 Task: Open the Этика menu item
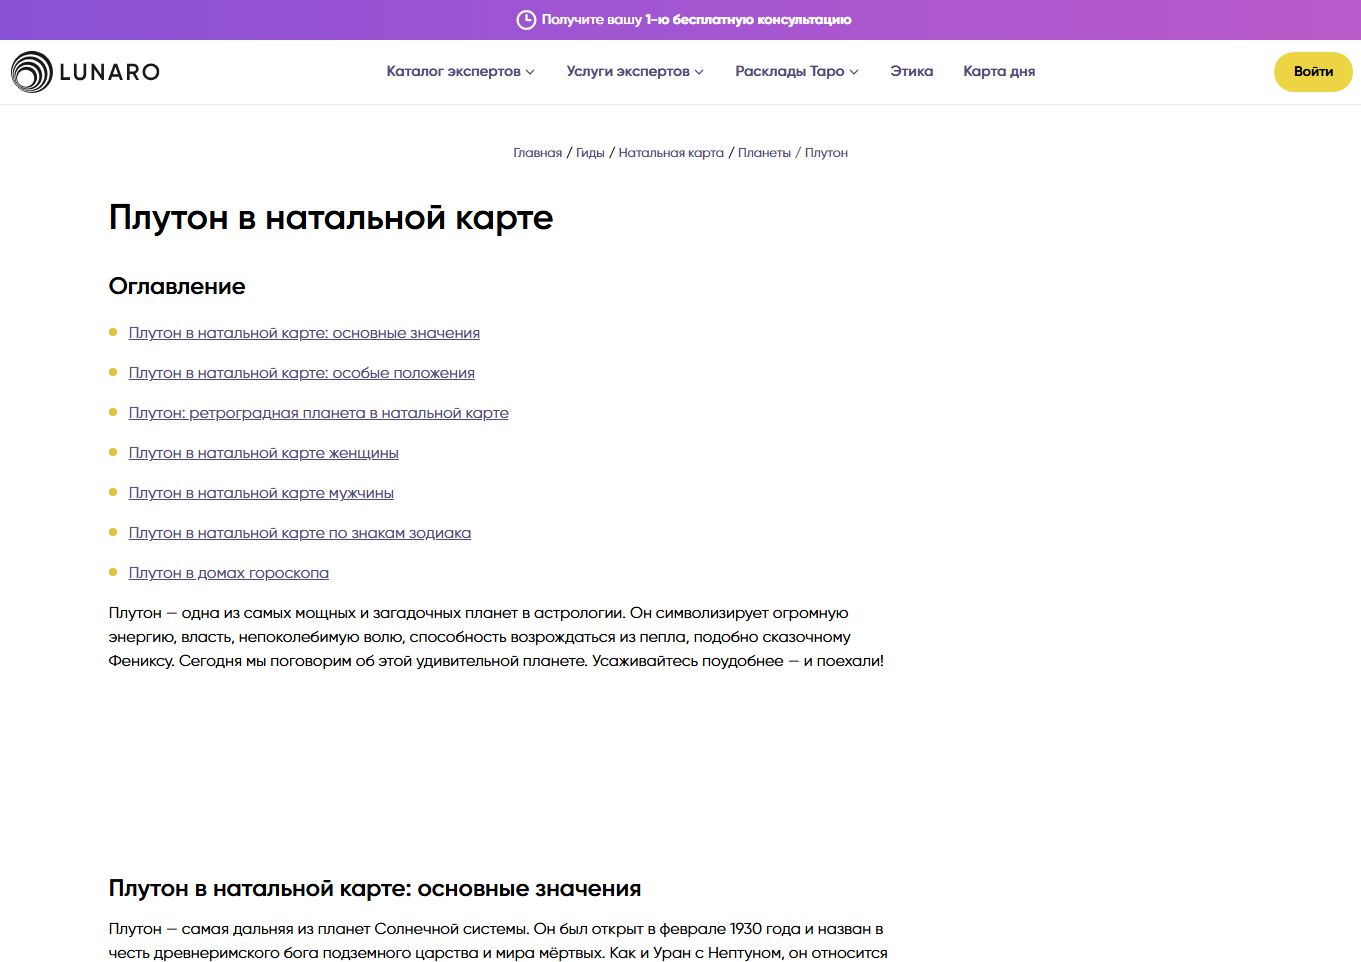(x=911, y=72)
